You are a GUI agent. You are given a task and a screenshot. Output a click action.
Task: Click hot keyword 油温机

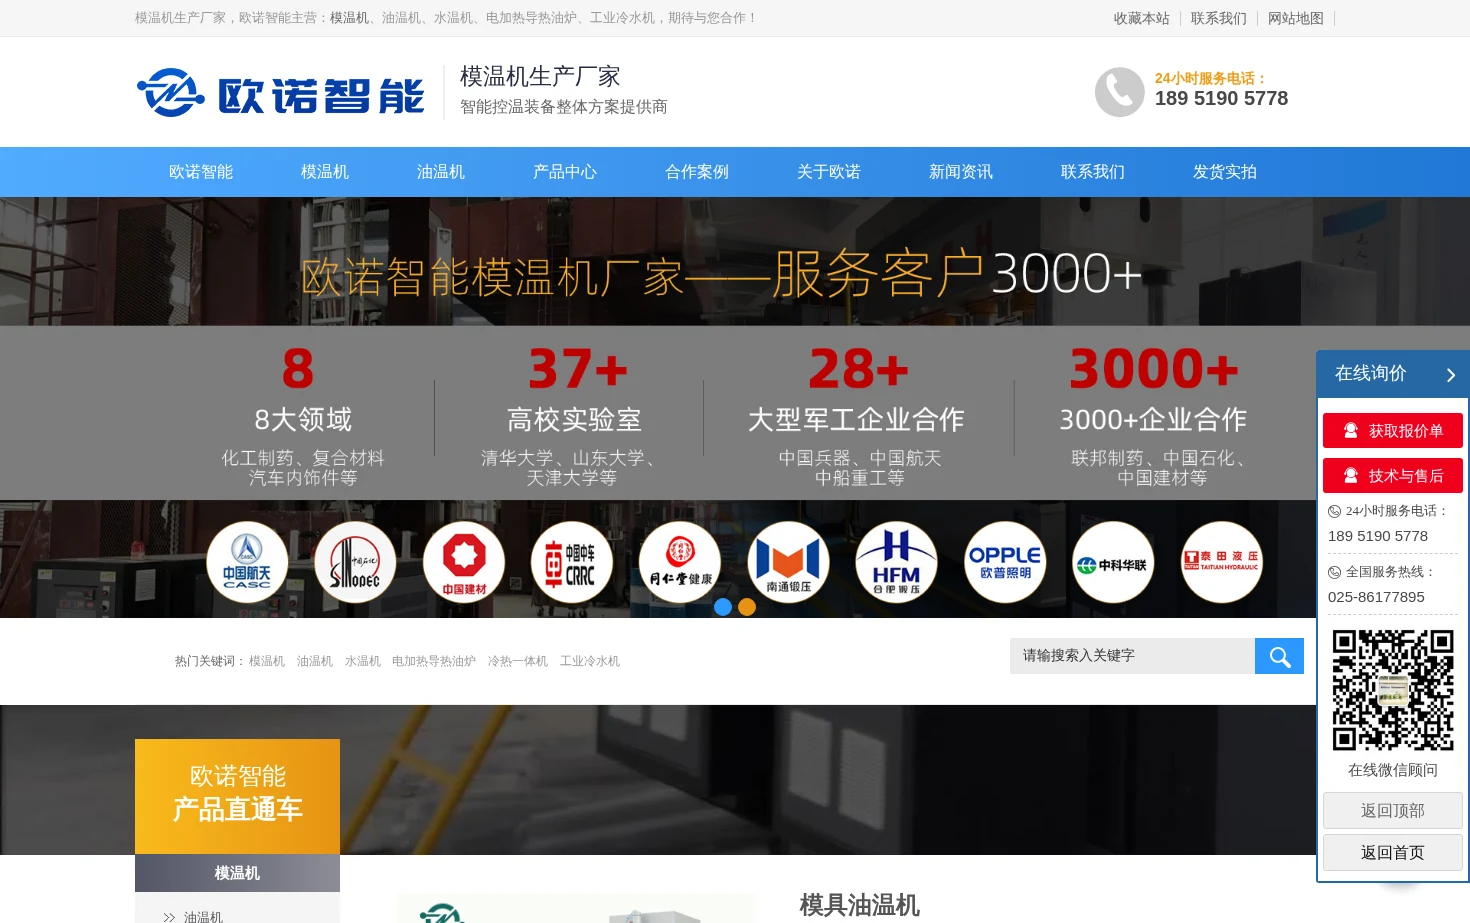coord(315,661)
